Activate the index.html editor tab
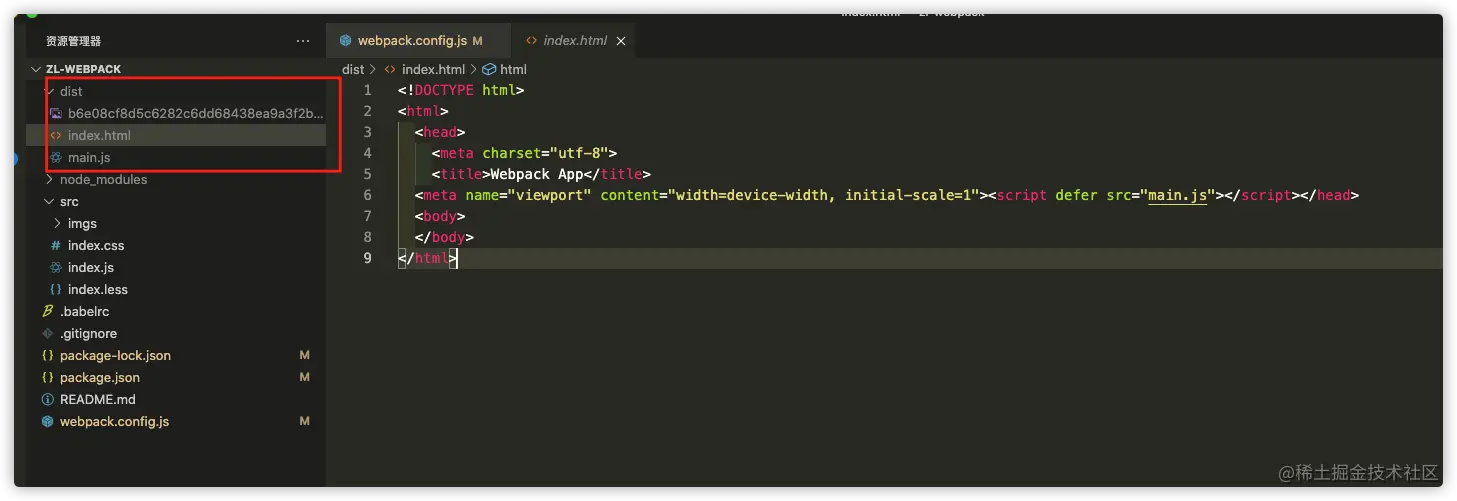 (575, 41)
